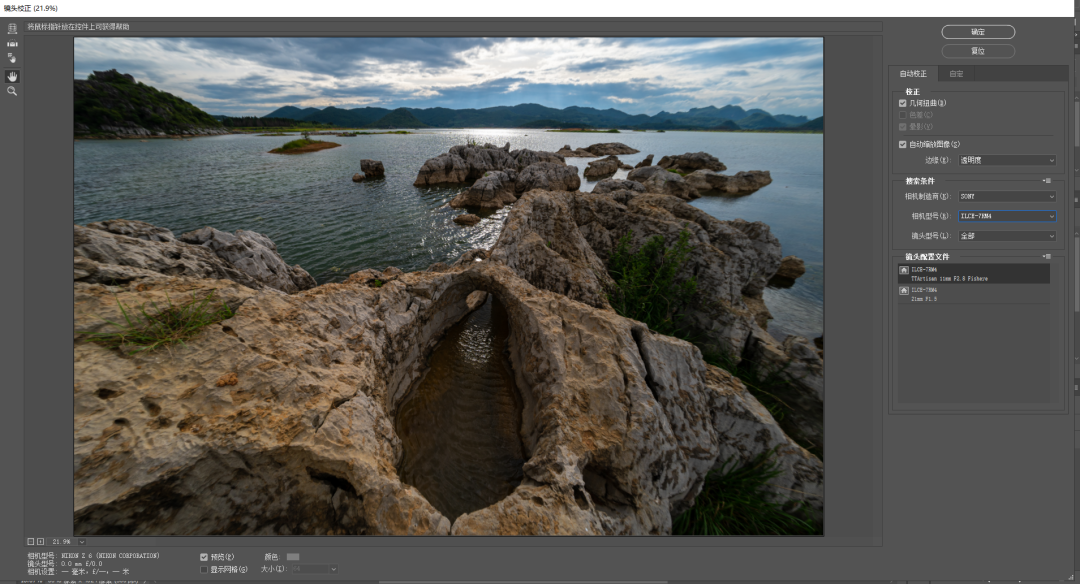
Task: Select the Zoom magnifier tool
Action: (x=12, y=91)
